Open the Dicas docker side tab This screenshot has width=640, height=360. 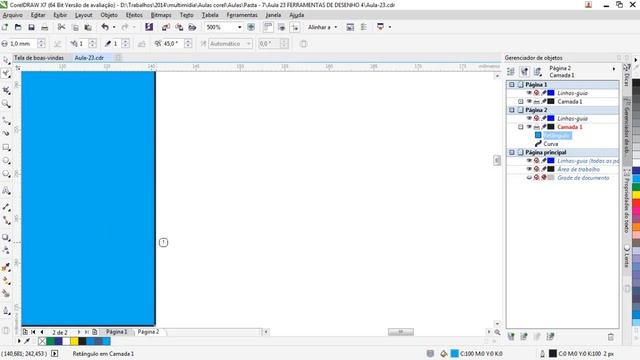coord(626,76)
